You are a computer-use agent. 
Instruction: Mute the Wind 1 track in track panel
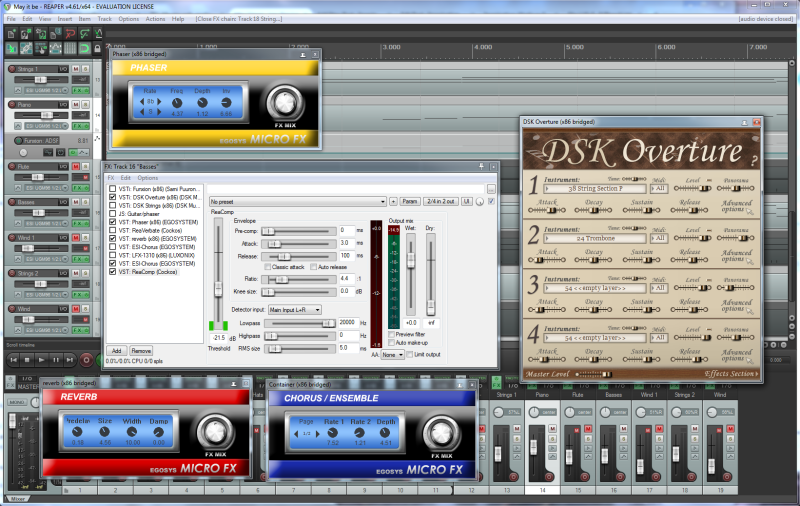click(x=76, y=238)
